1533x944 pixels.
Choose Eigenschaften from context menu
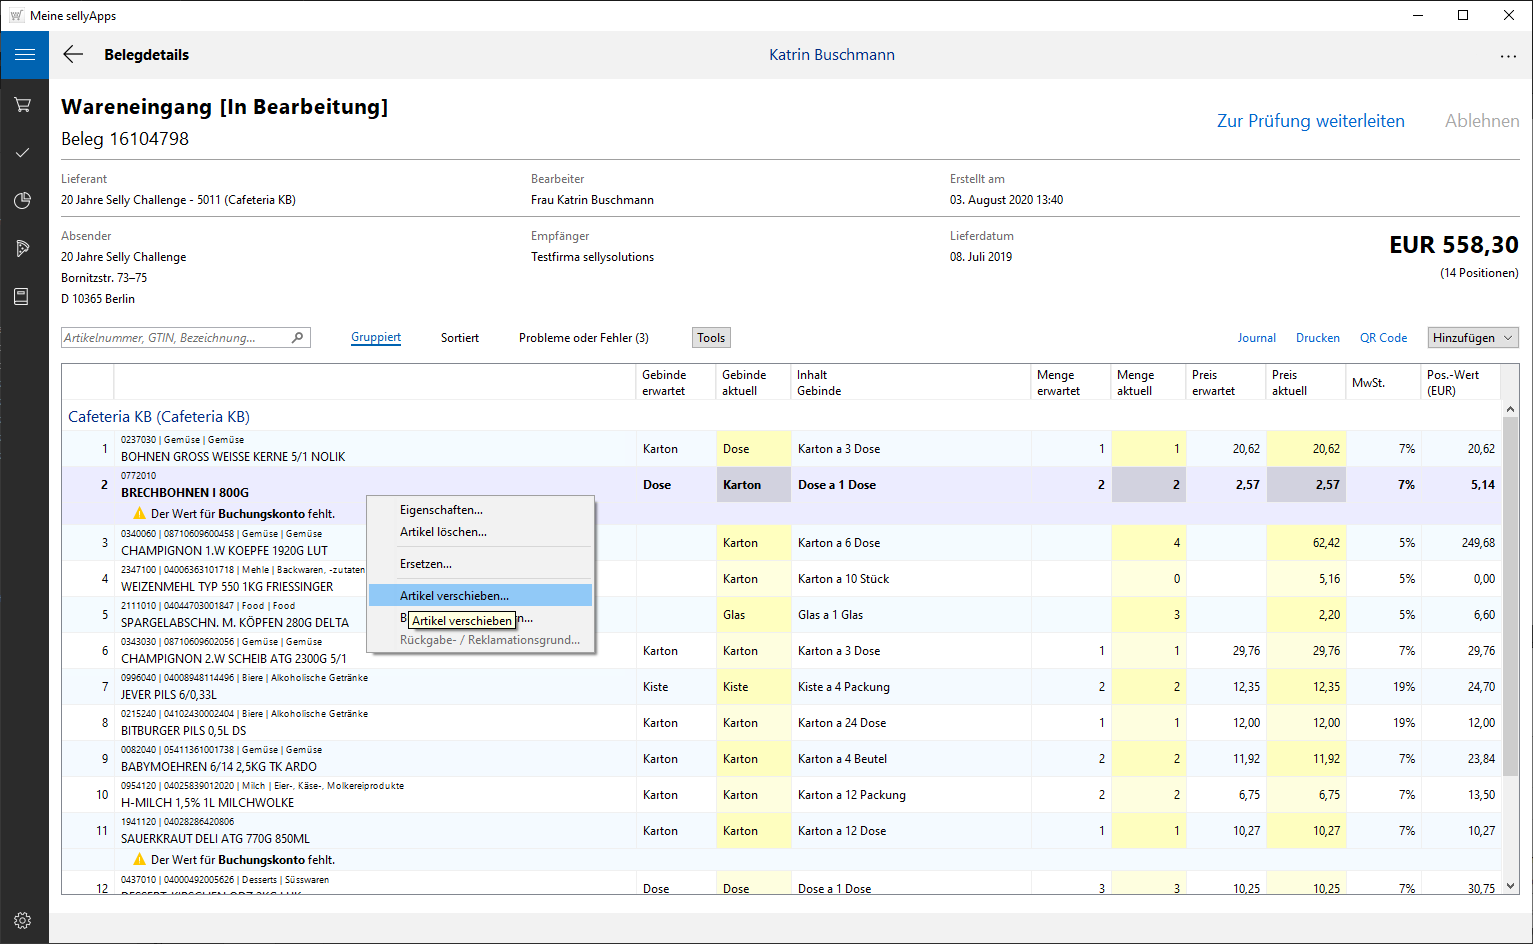click(x=441, y=510)
